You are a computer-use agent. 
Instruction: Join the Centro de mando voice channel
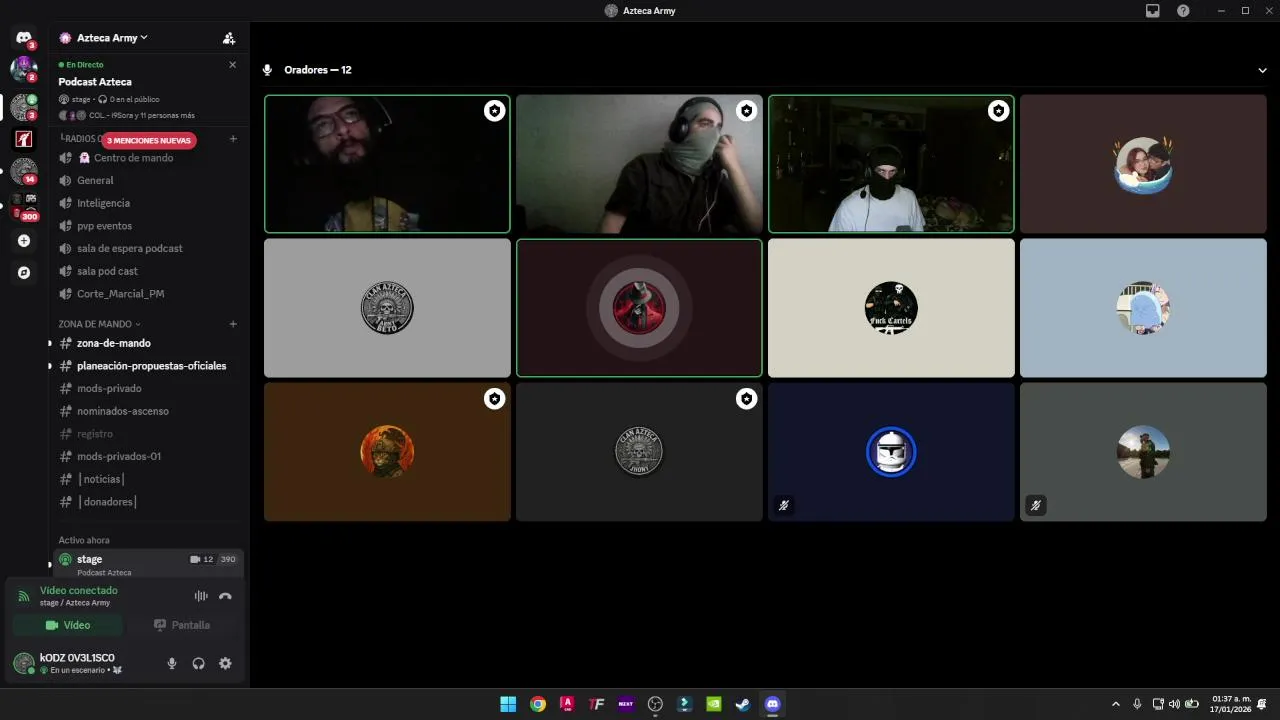point(147,158)
